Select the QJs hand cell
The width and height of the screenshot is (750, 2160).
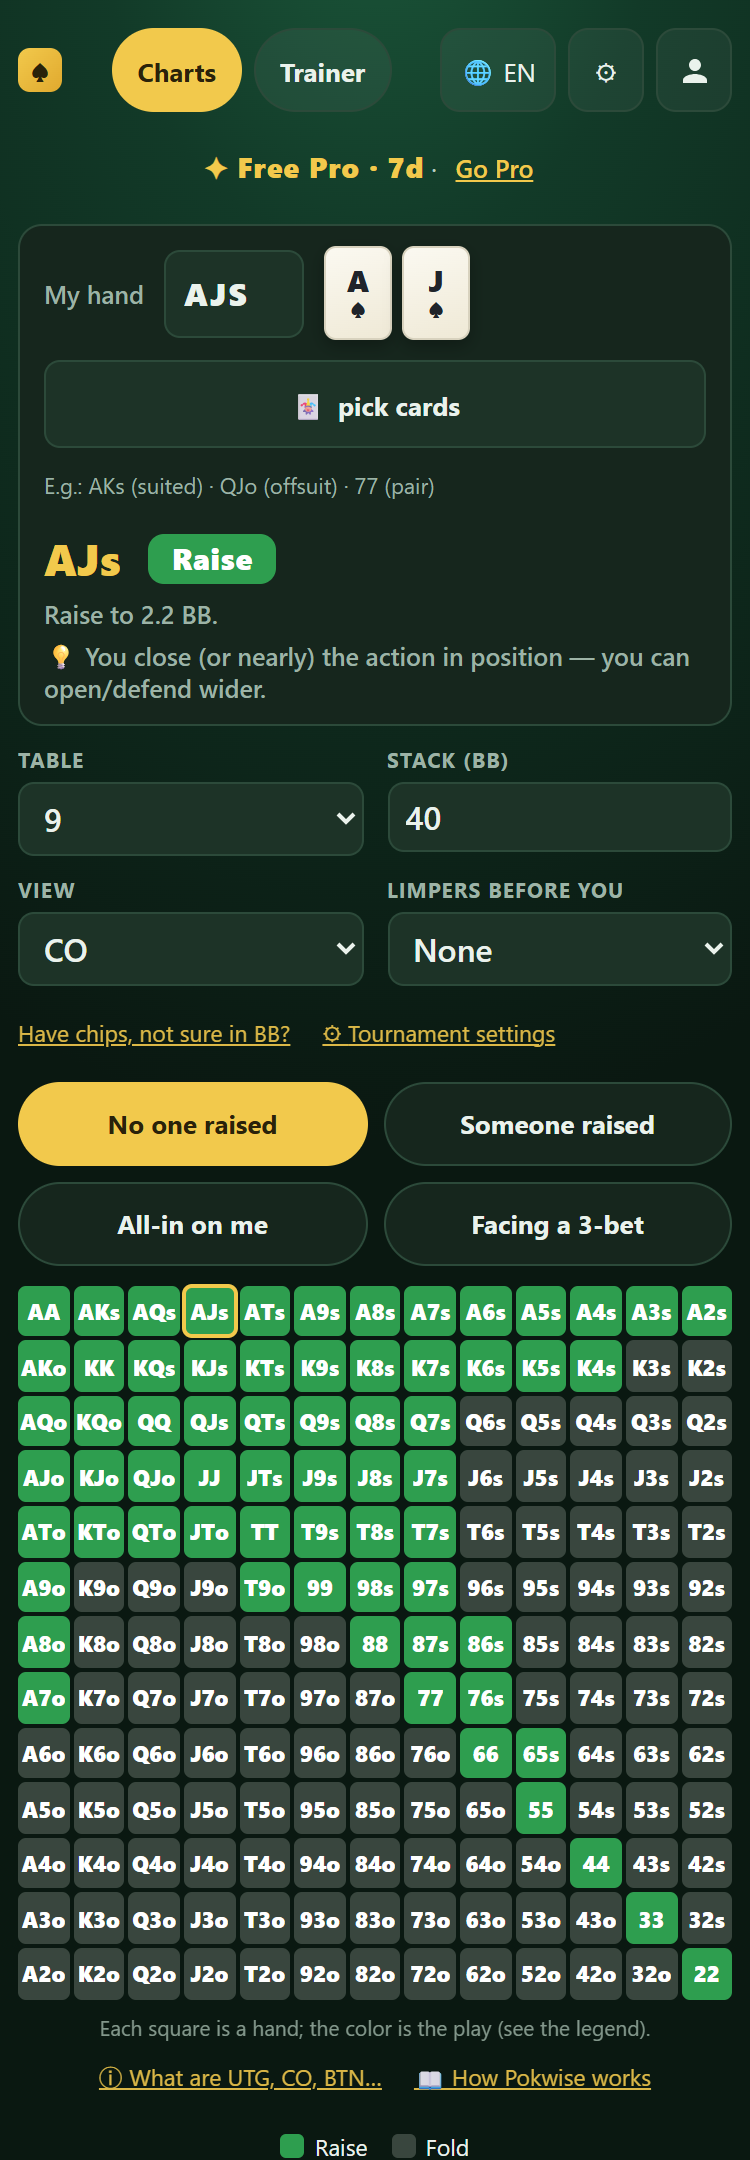coord(210,1422)
